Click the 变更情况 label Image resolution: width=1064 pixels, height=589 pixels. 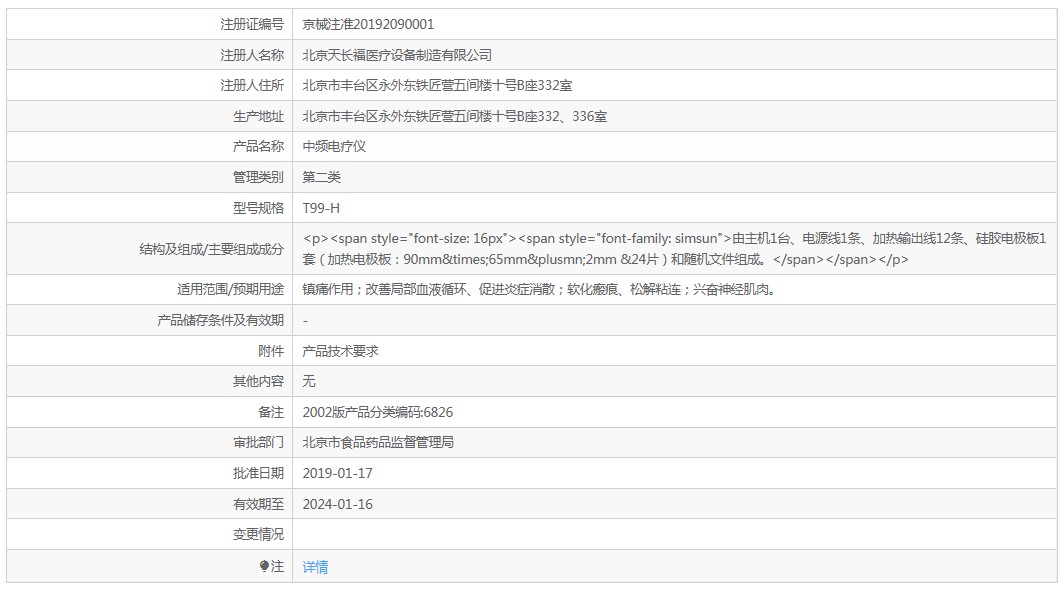coord(259,535)
